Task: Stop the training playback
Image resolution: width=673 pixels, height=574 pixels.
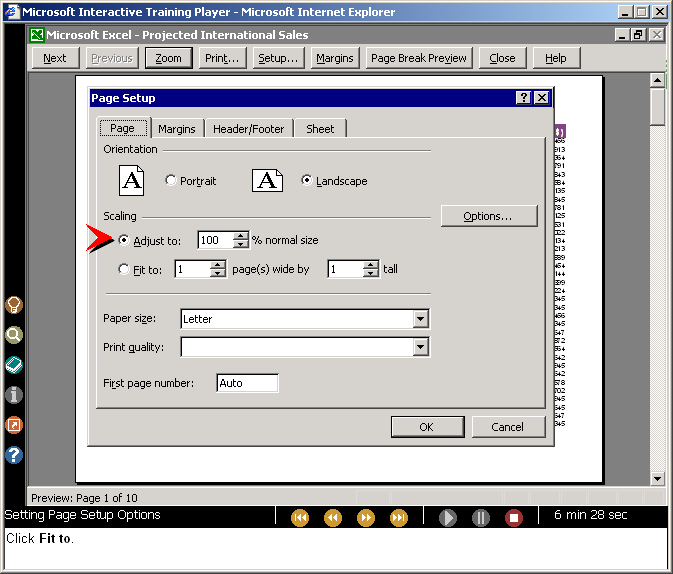Action: (514, 517)
